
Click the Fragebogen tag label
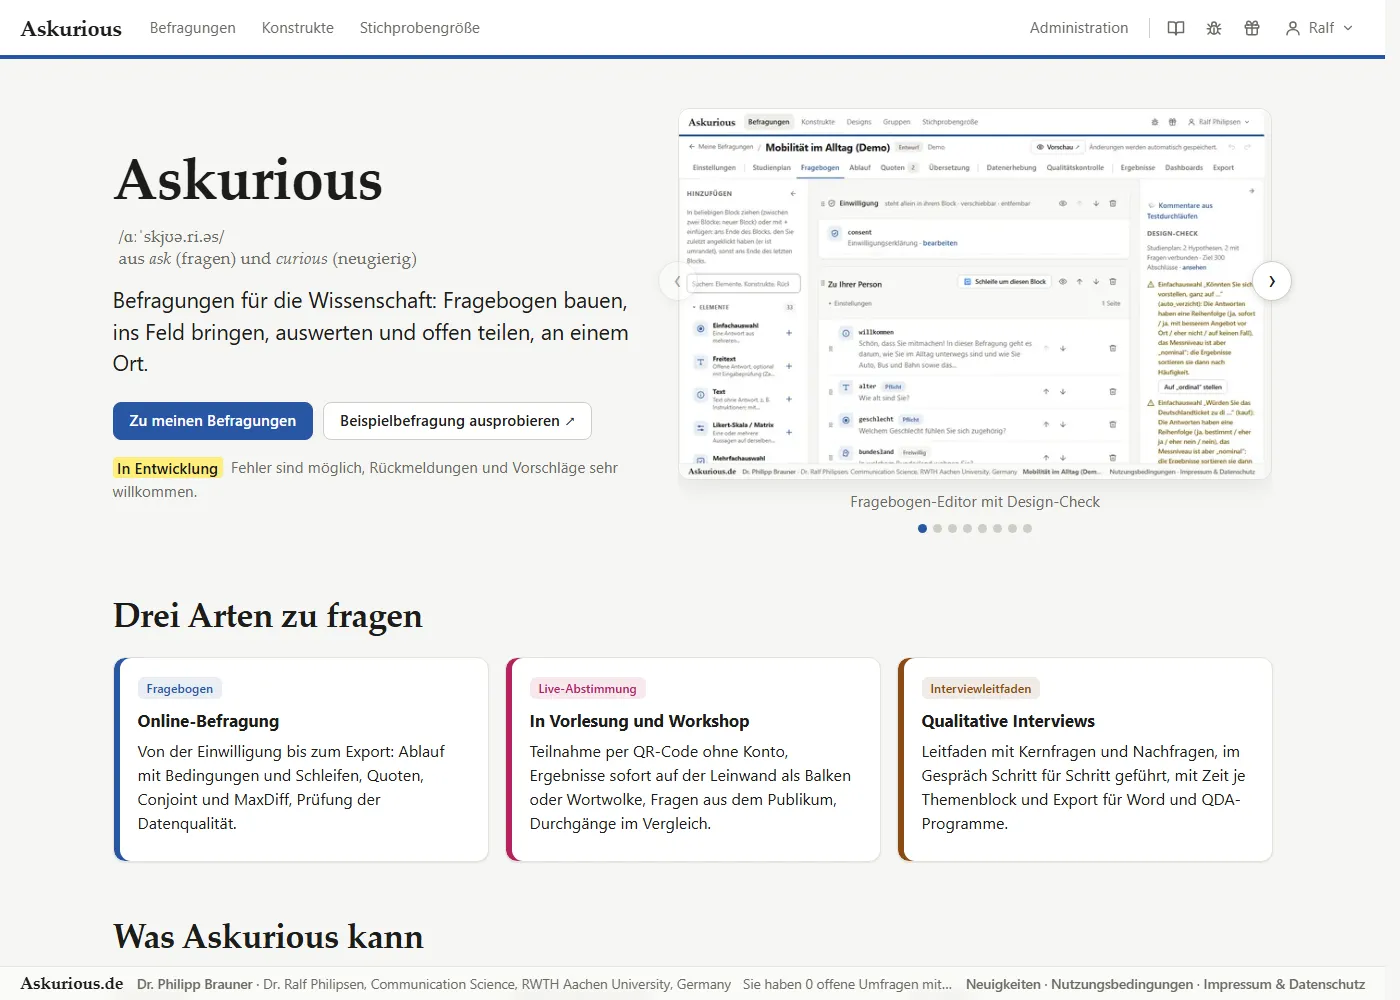click(x=180, y=688)
